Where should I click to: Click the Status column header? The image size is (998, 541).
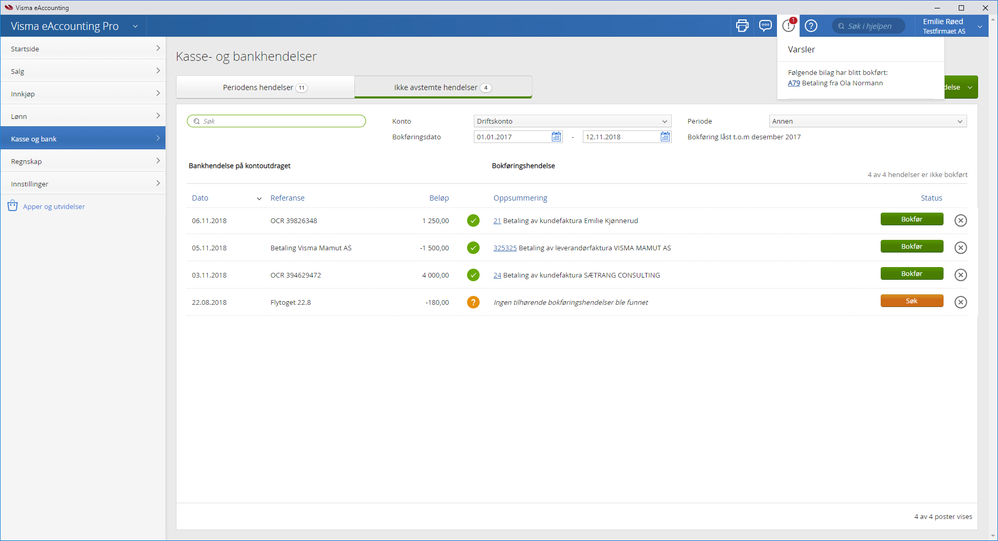point(931,198)
